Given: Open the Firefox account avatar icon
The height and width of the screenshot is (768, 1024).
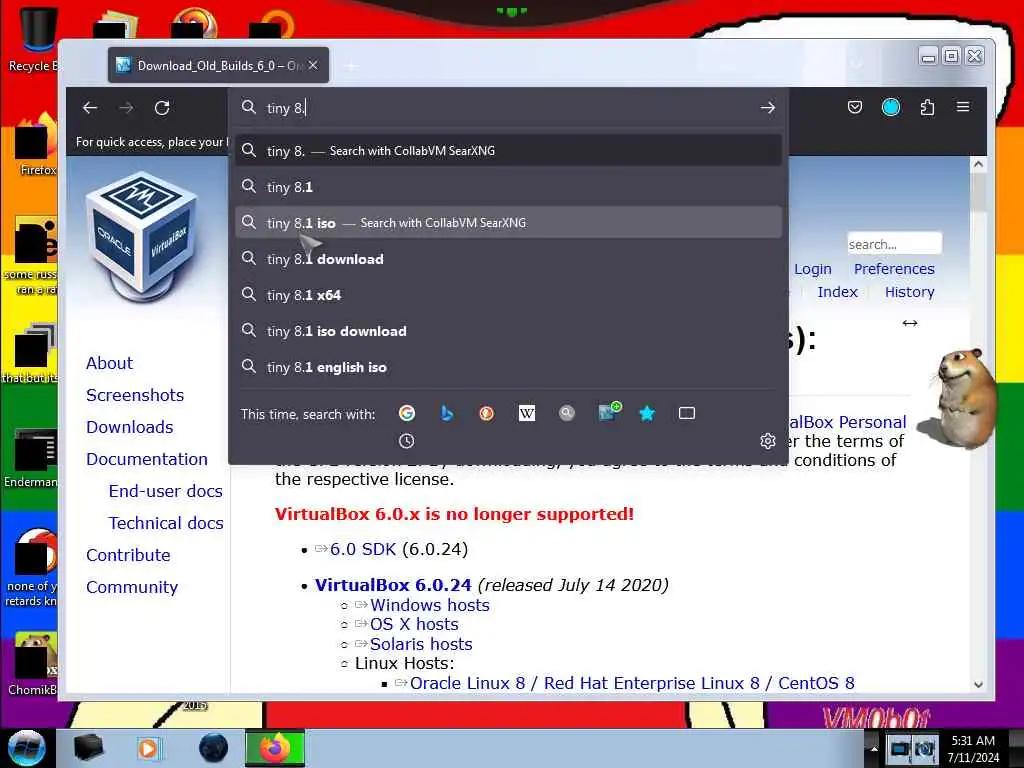Looking at the screenshot, I should (x=891, y=107).
